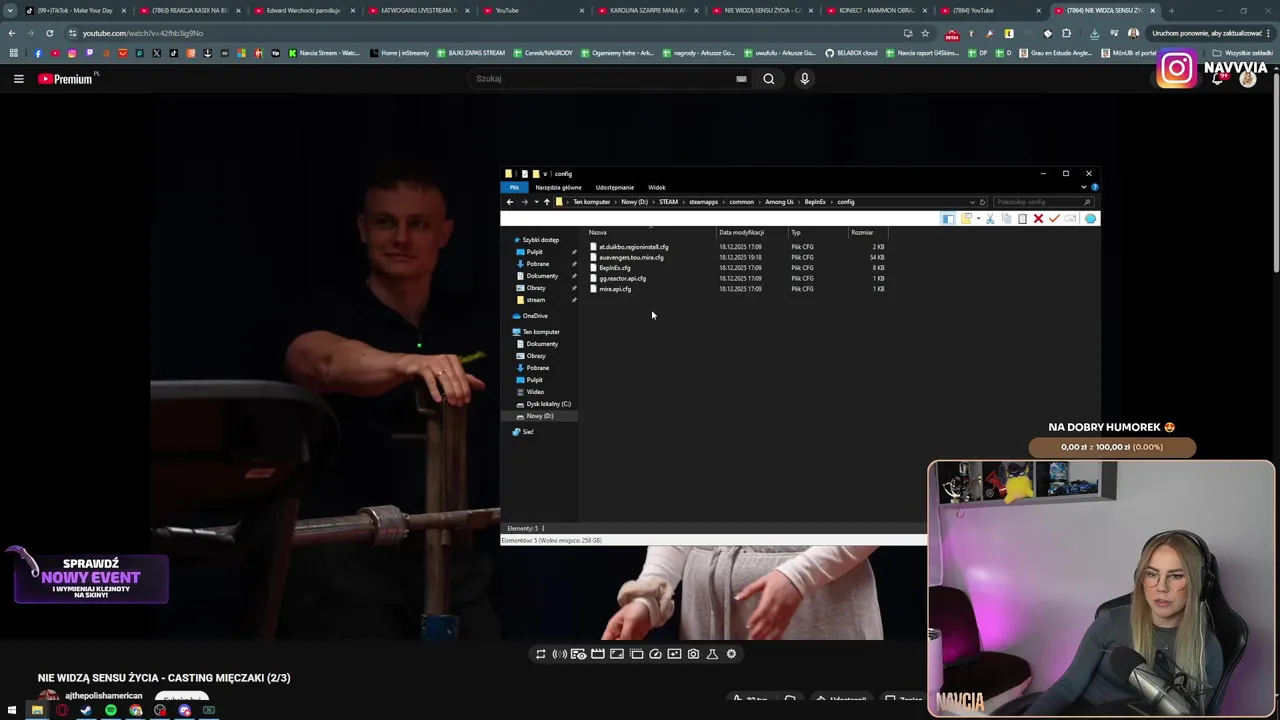1280x720 pixels.
Task: Click 'Ten komputer' in address breadcrumb
Action: (591, 202)
